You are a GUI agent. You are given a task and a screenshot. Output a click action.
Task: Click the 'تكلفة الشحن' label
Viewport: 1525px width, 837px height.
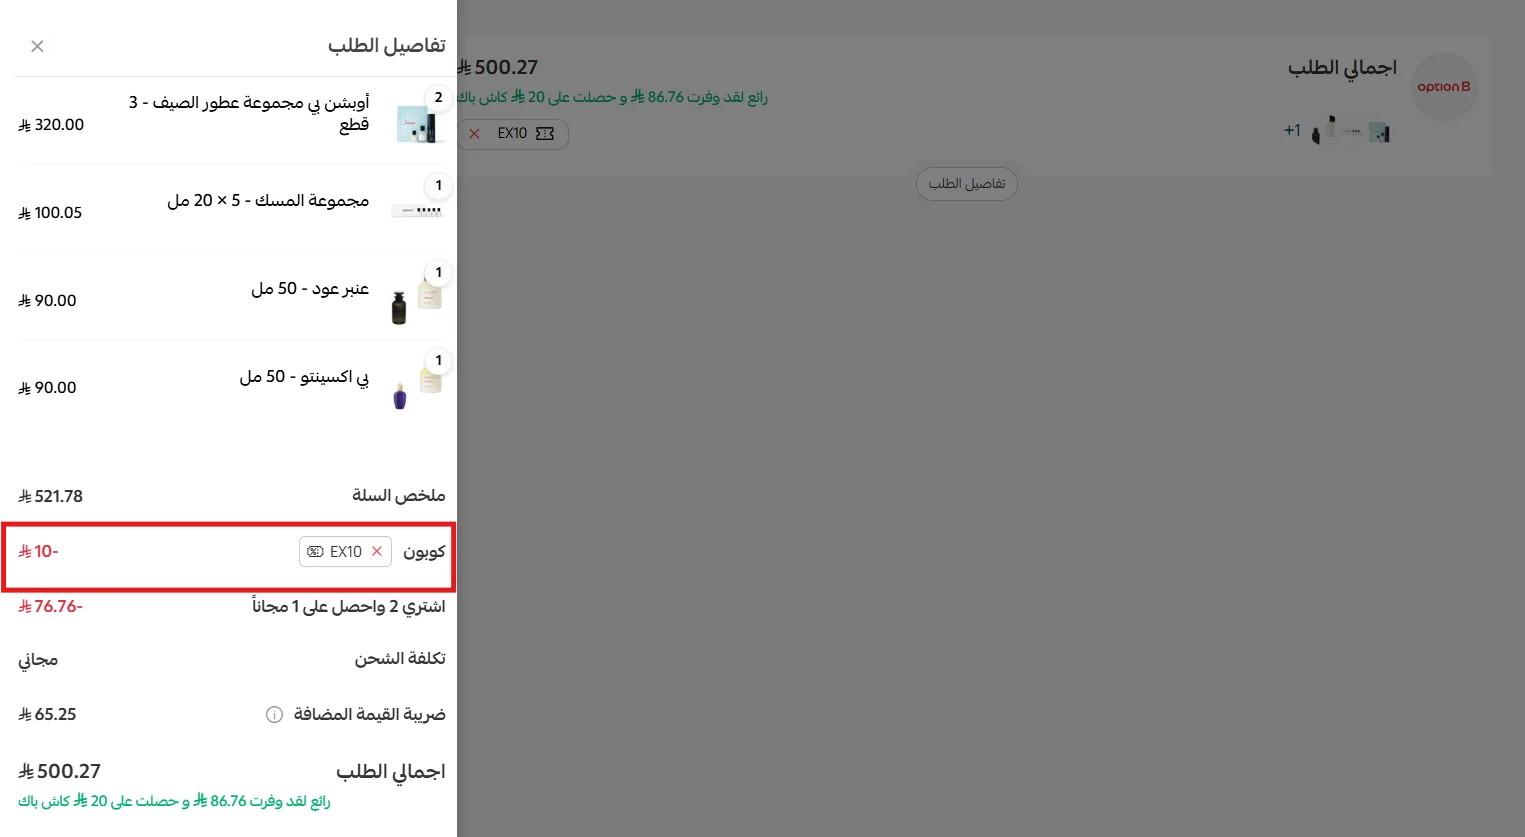coord(400,659)
